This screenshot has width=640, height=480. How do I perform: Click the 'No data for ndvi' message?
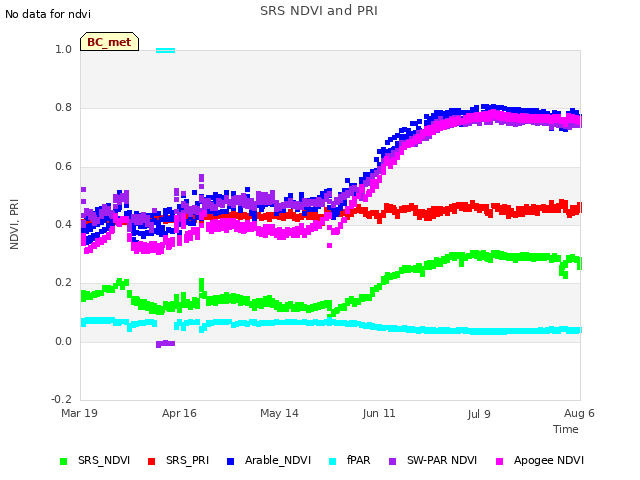point(48,14)
